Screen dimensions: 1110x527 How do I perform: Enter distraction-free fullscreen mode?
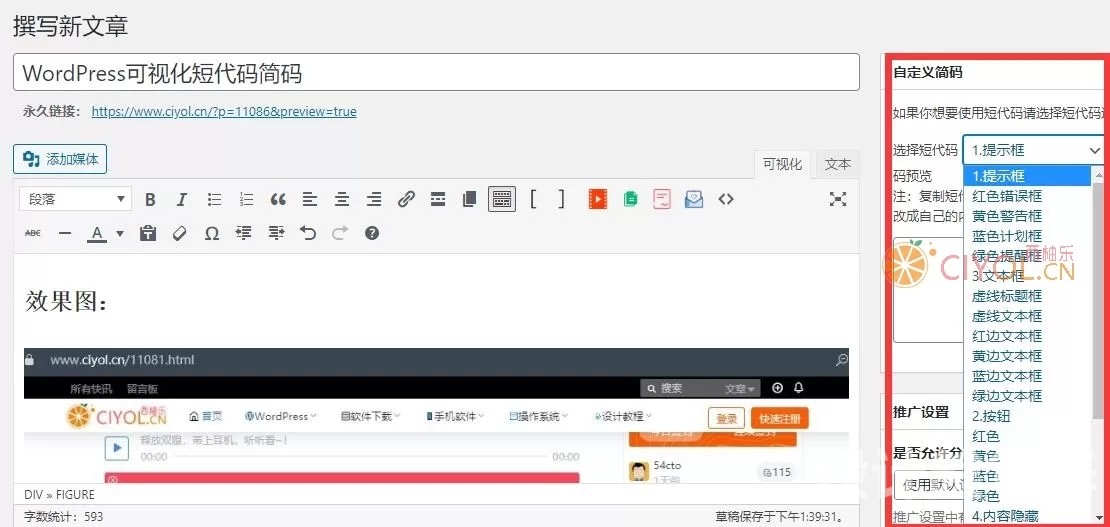coord(838,200)
